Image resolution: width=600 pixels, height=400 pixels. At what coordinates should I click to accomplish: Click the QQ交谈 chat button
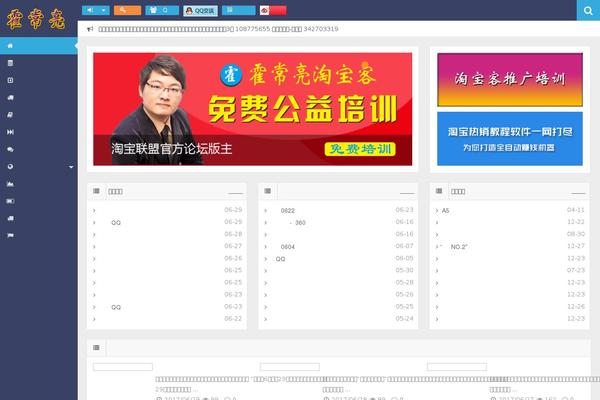[x=201, y=11]
